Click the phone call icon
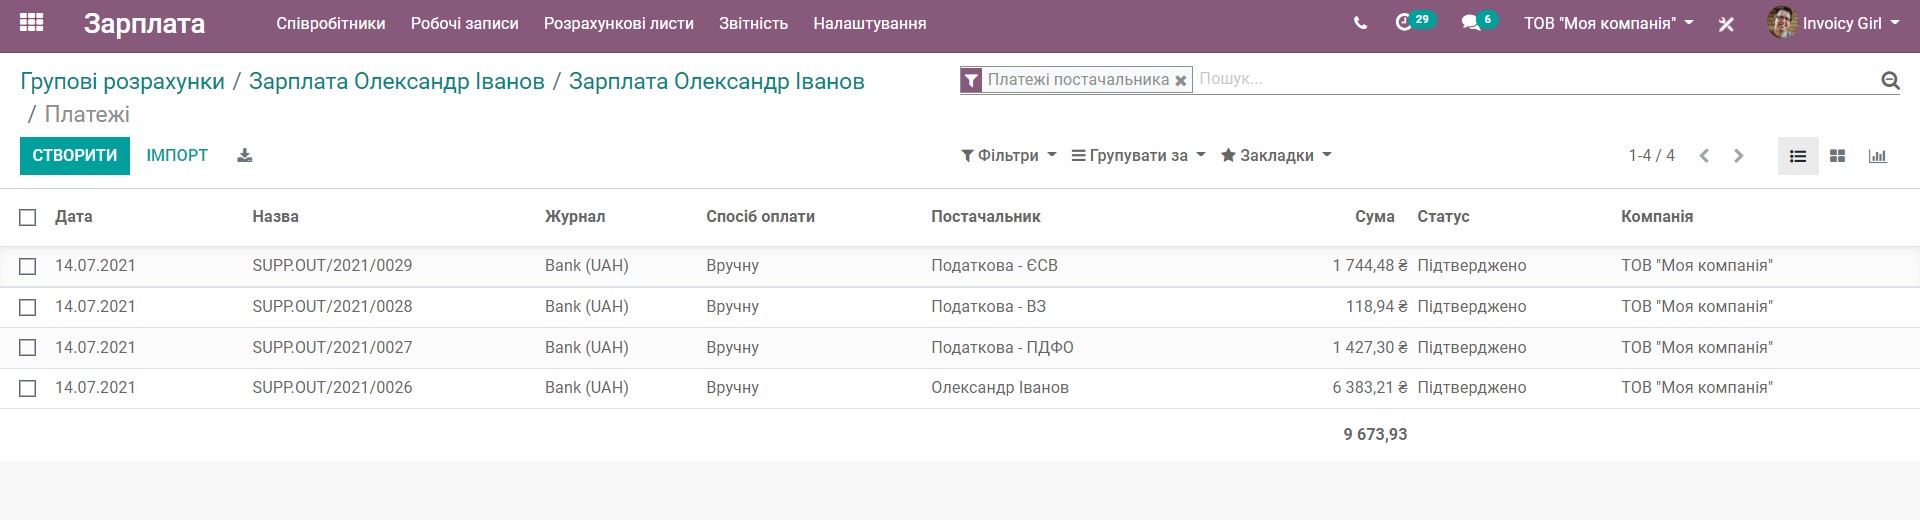The width and height of the screenshot is (1920, 520). (x=1360, y=23)
